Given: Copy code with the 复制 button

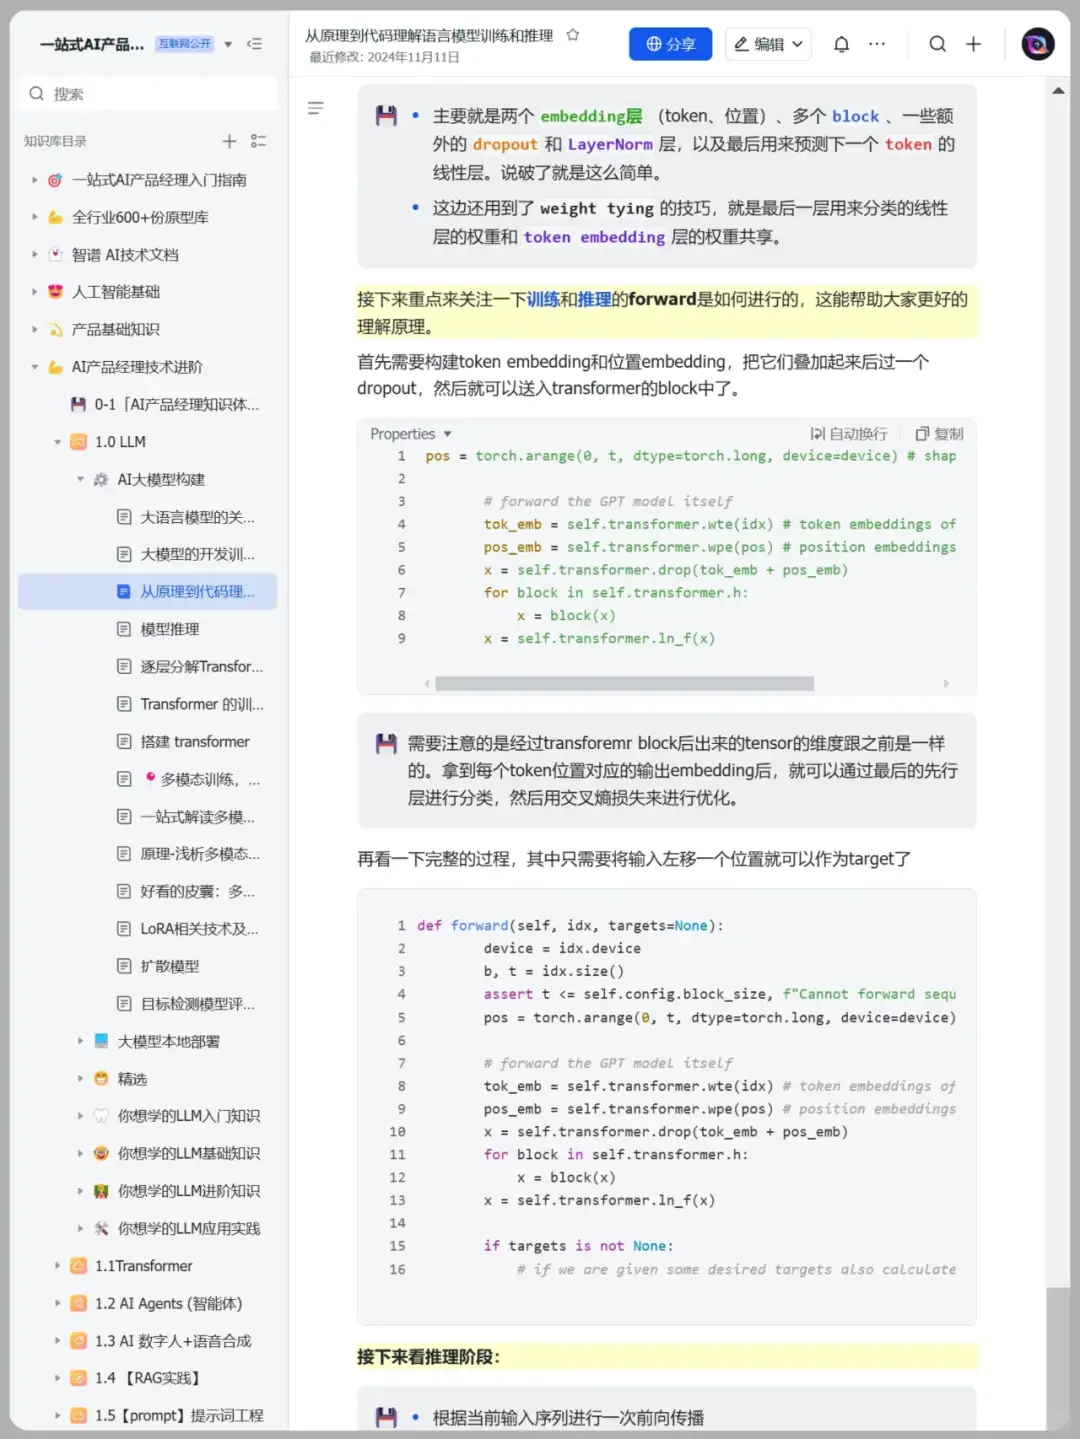Looking at the screenshot, I should tap(939, 433).
